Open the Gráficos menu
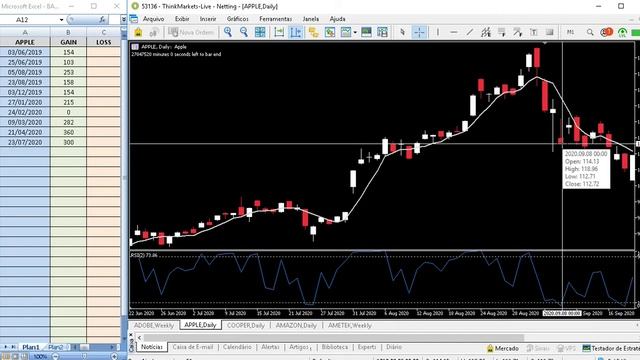Screen dimensions: 640x360 (238, 19)
